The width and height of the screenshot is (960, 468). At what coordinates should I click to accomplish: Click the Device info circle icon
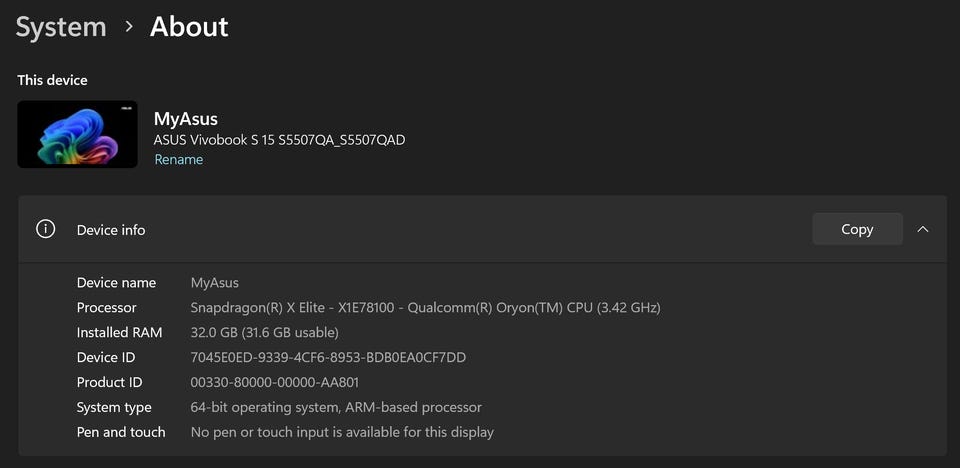click(x=46, y=229)
